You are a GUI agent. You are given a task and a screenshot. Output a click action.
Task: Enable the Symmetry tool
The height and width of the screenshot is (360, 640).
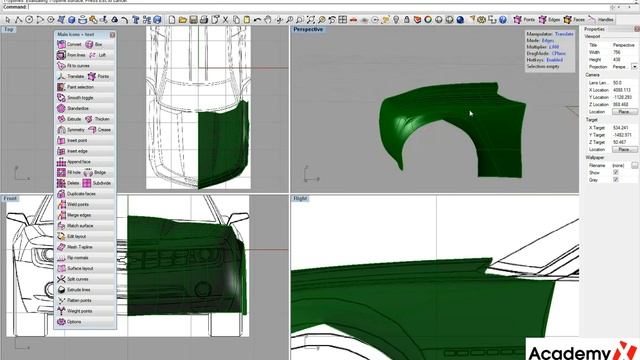point(71,129)
